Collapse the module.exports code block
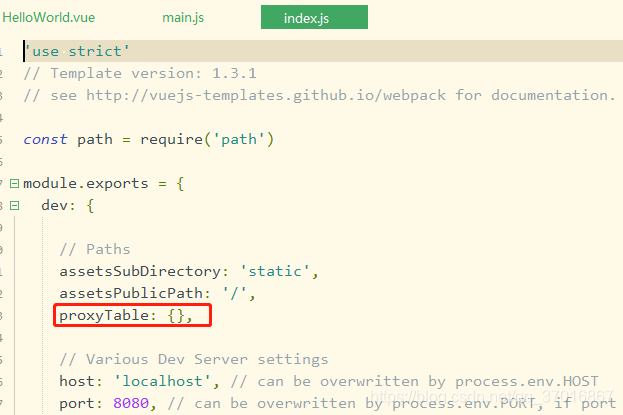 [14, 184]
